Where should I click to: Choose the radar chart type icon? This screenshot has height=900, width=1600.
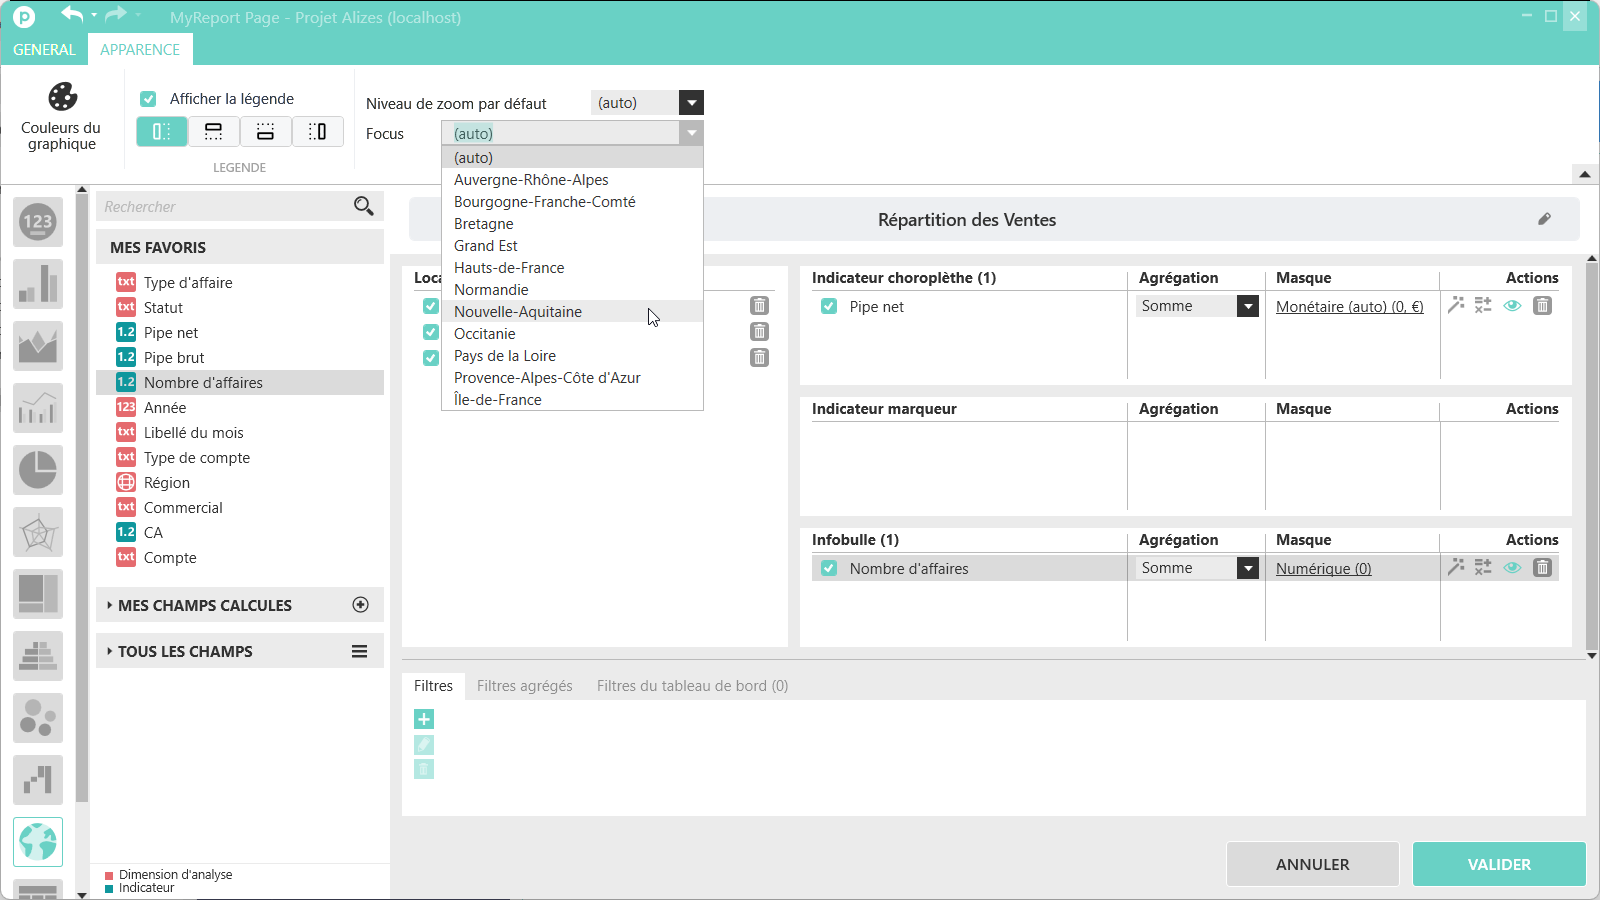(x=38, y=532)
